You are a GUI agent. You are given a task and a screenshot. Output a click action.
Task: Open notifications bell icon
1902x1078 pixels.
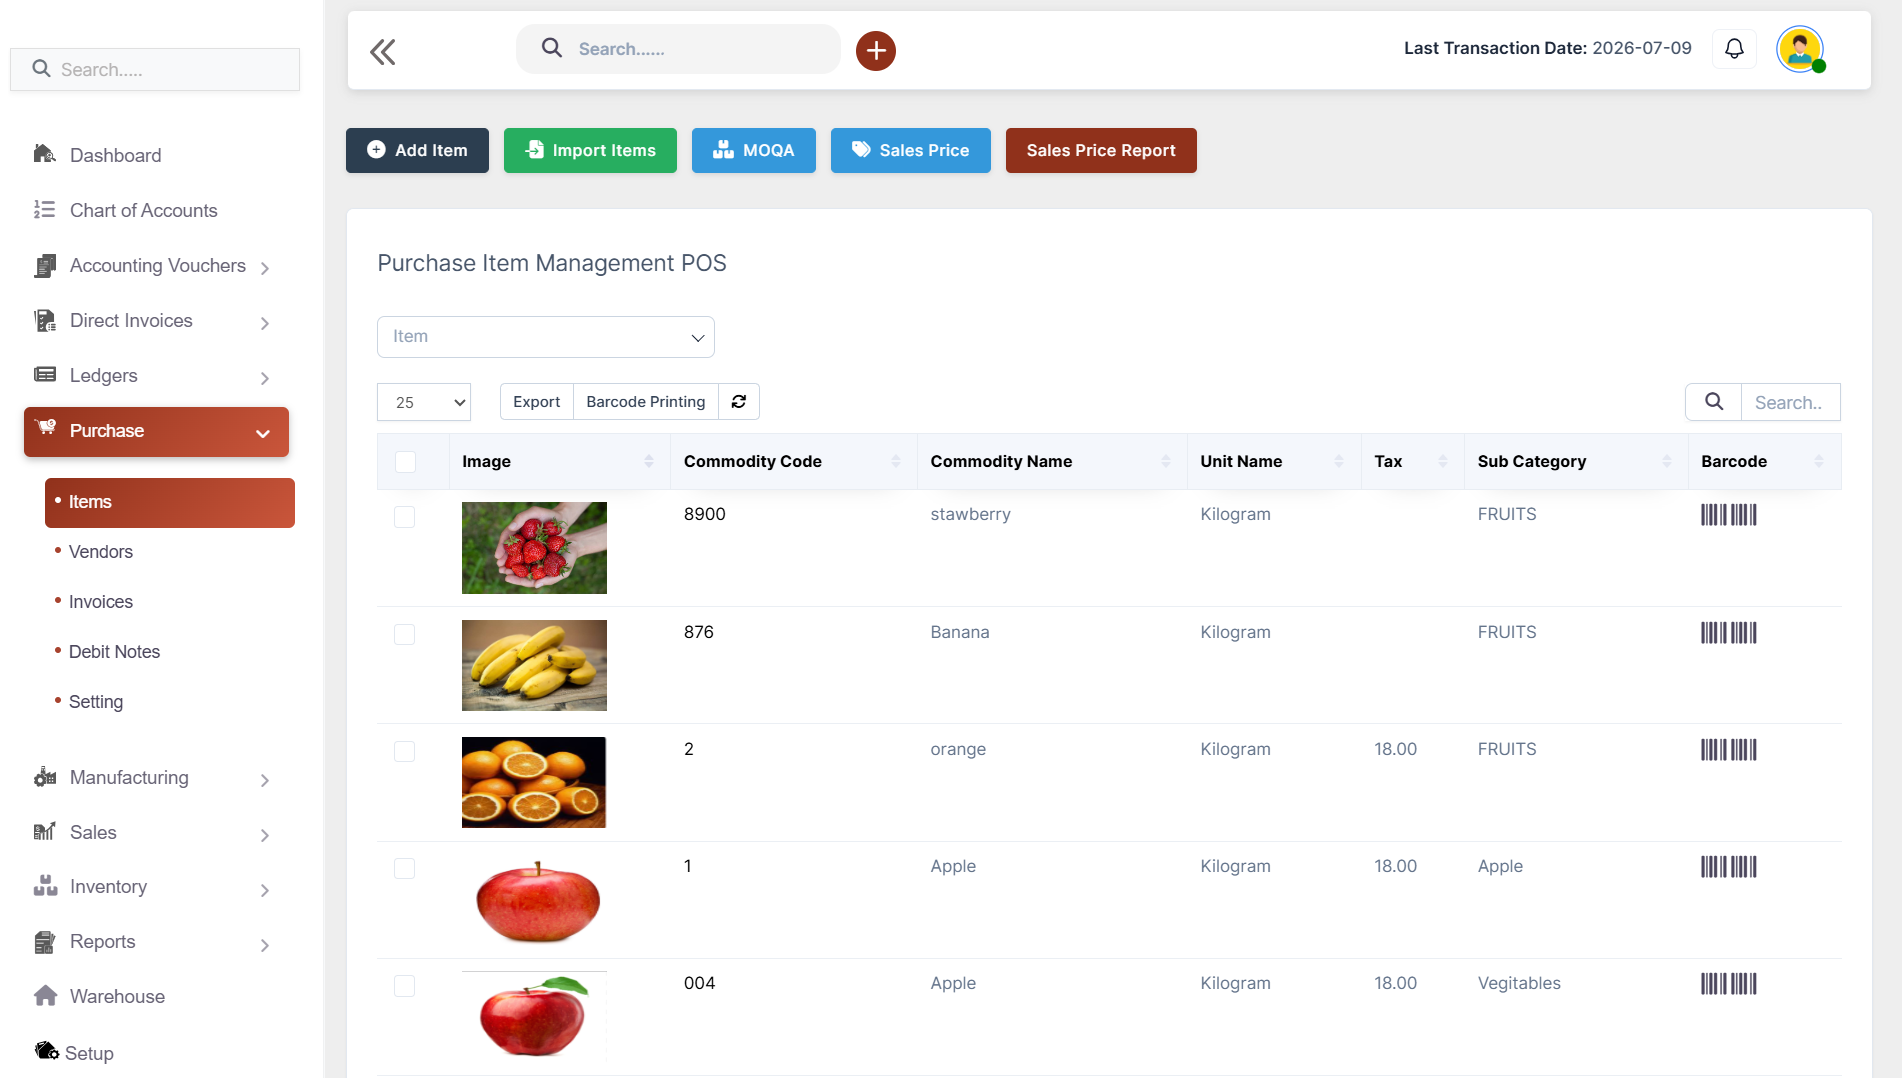coord(1734,49)
